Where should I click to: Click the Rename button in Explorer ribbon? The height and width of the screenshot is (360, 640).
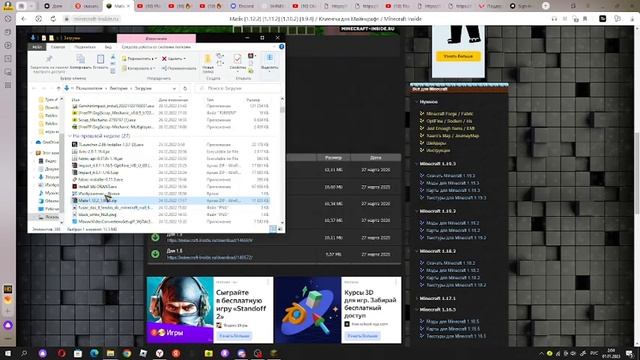click(179, 68)
